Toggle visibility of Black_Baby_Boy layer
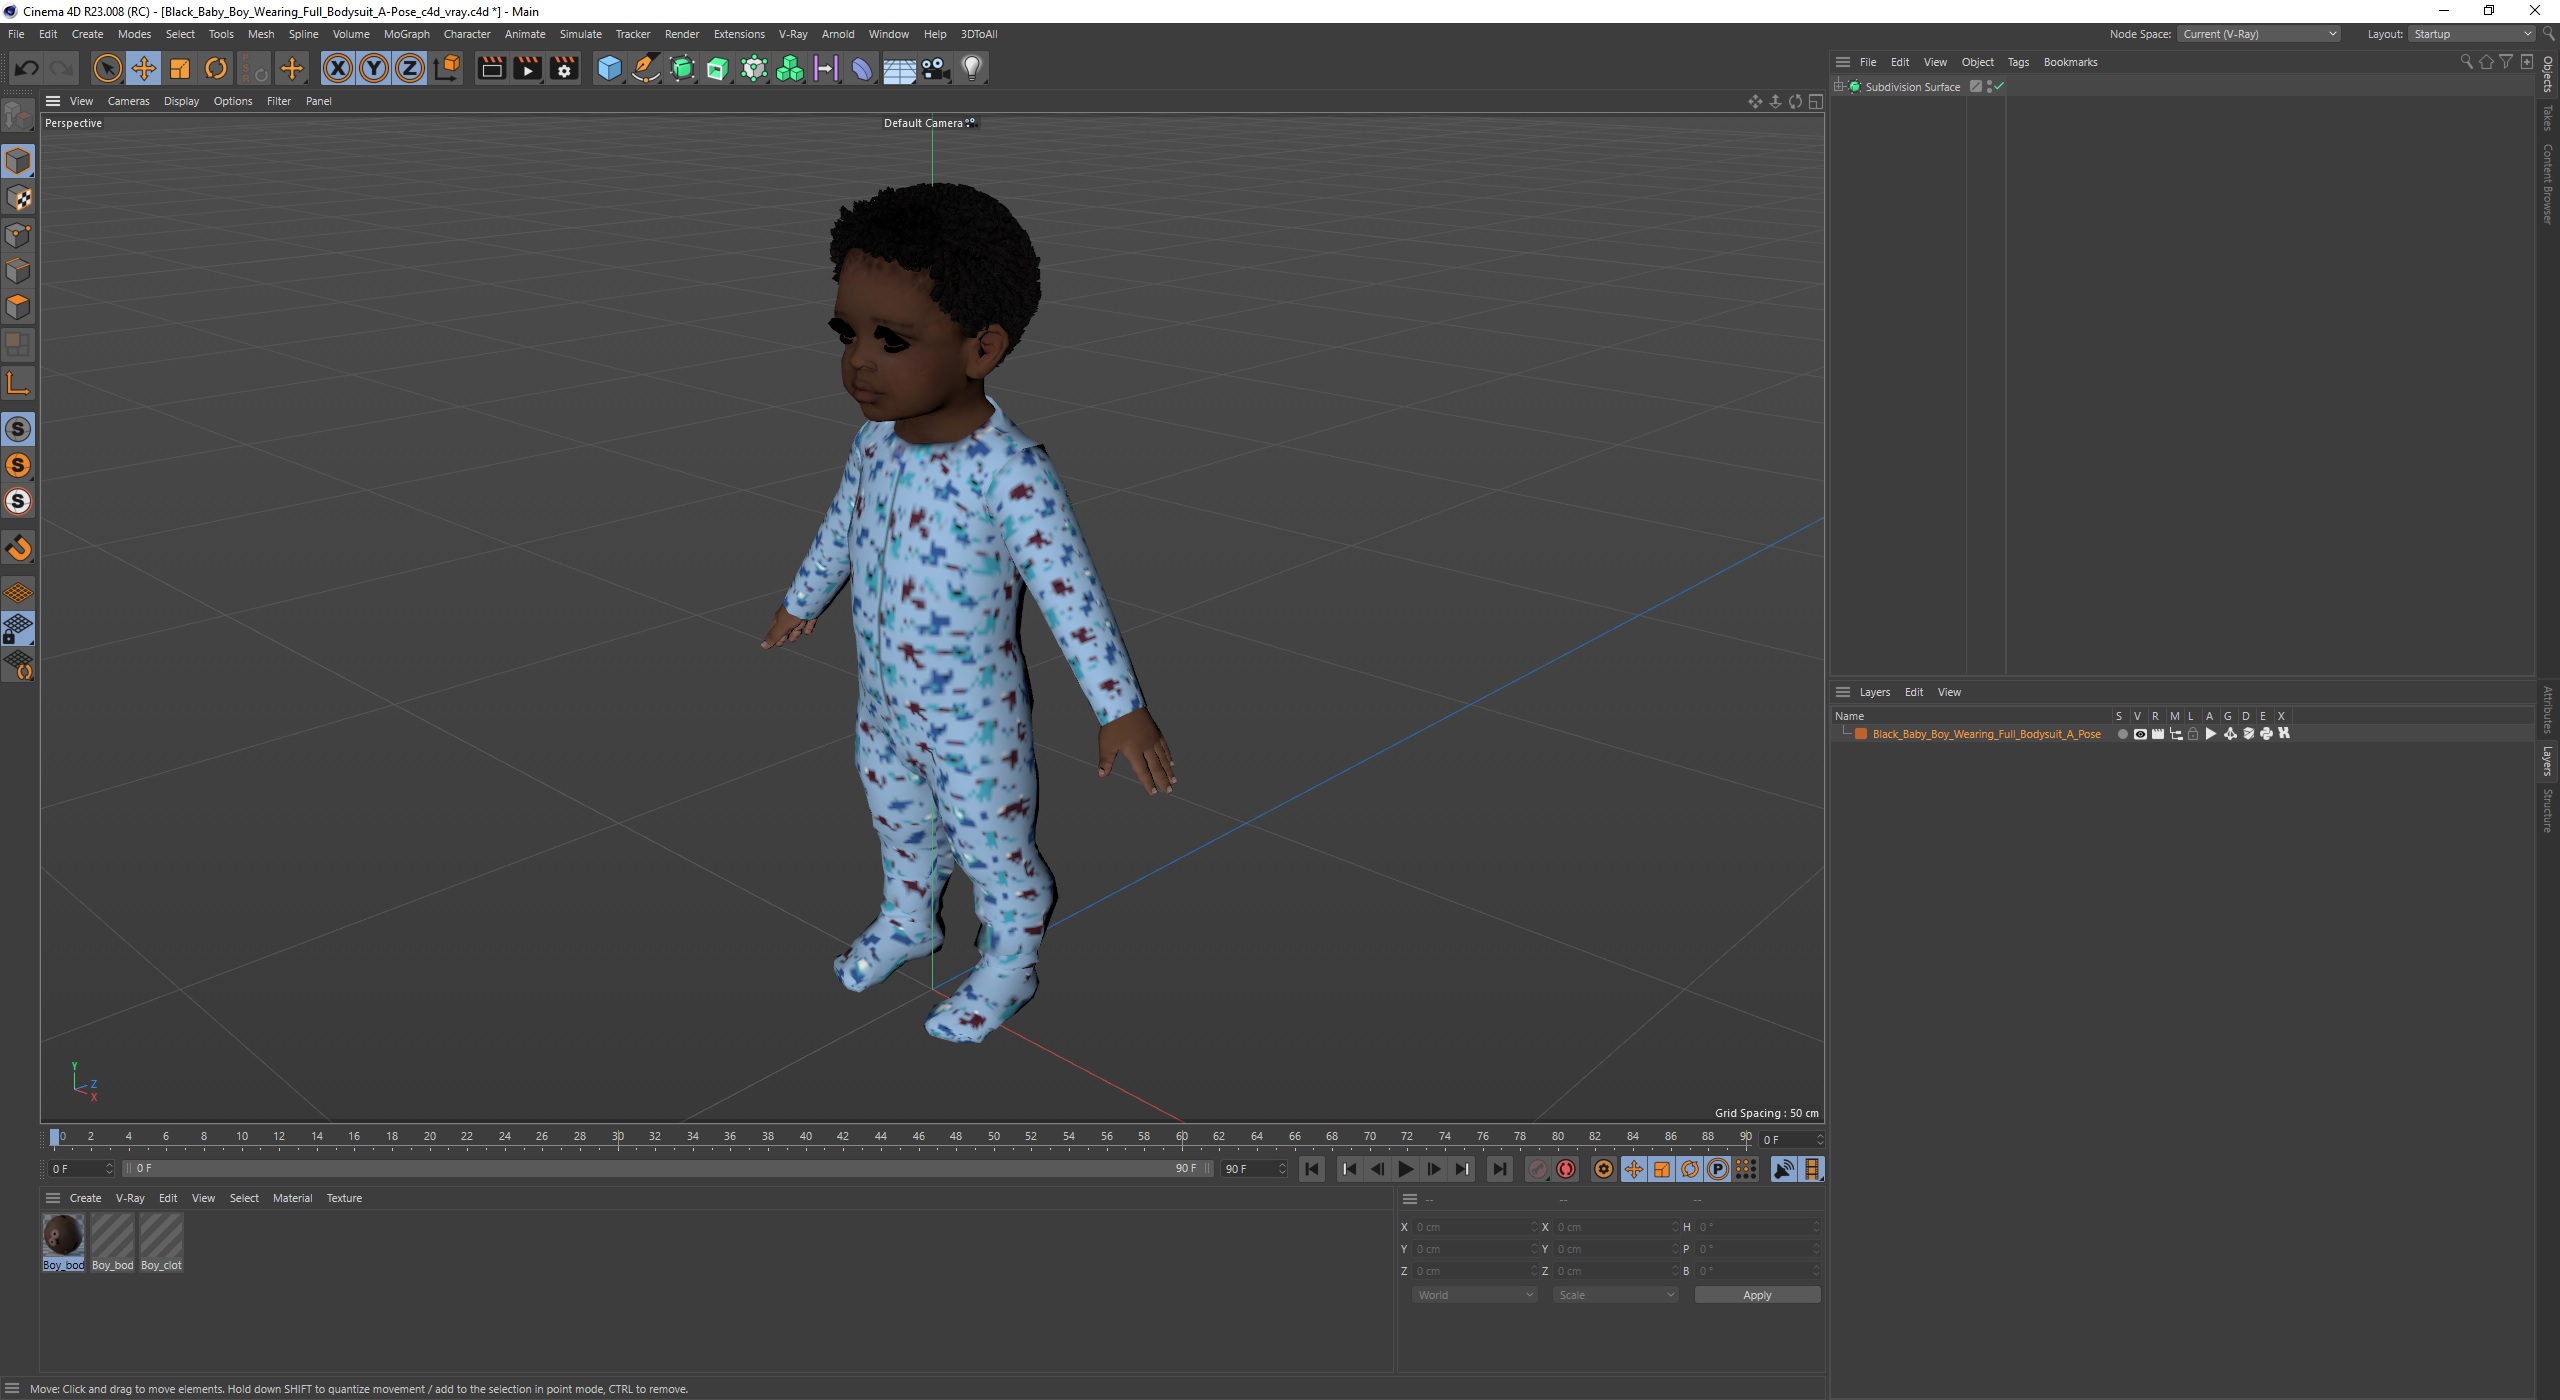This screenshot has height=1400, width=2560. click(x=2136, y=733)
